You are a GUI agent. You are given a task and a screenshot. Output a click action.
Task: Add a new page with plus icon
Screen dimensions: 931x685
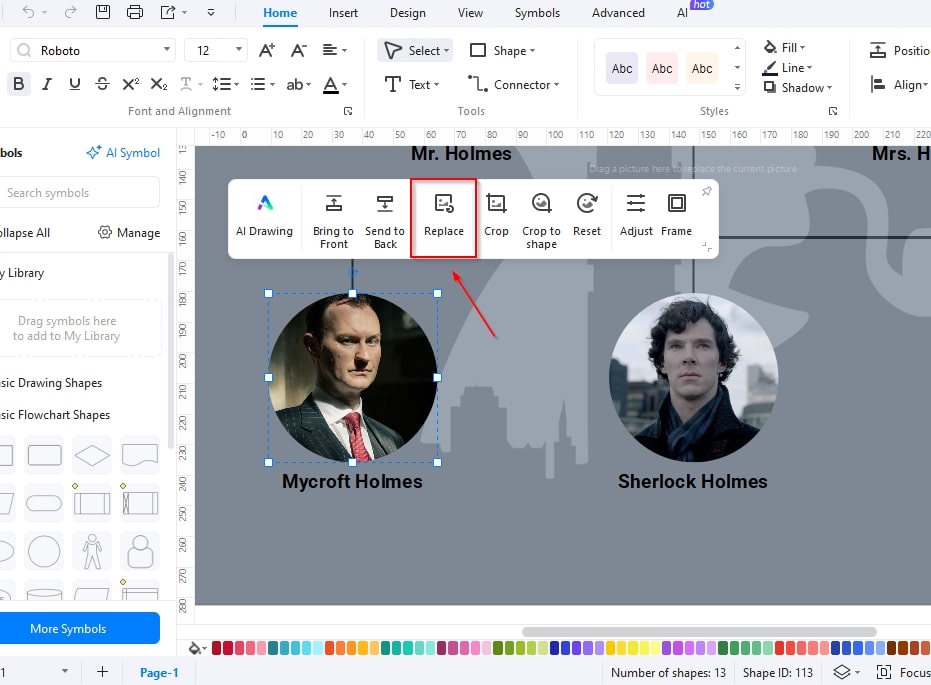coord(102,671)
